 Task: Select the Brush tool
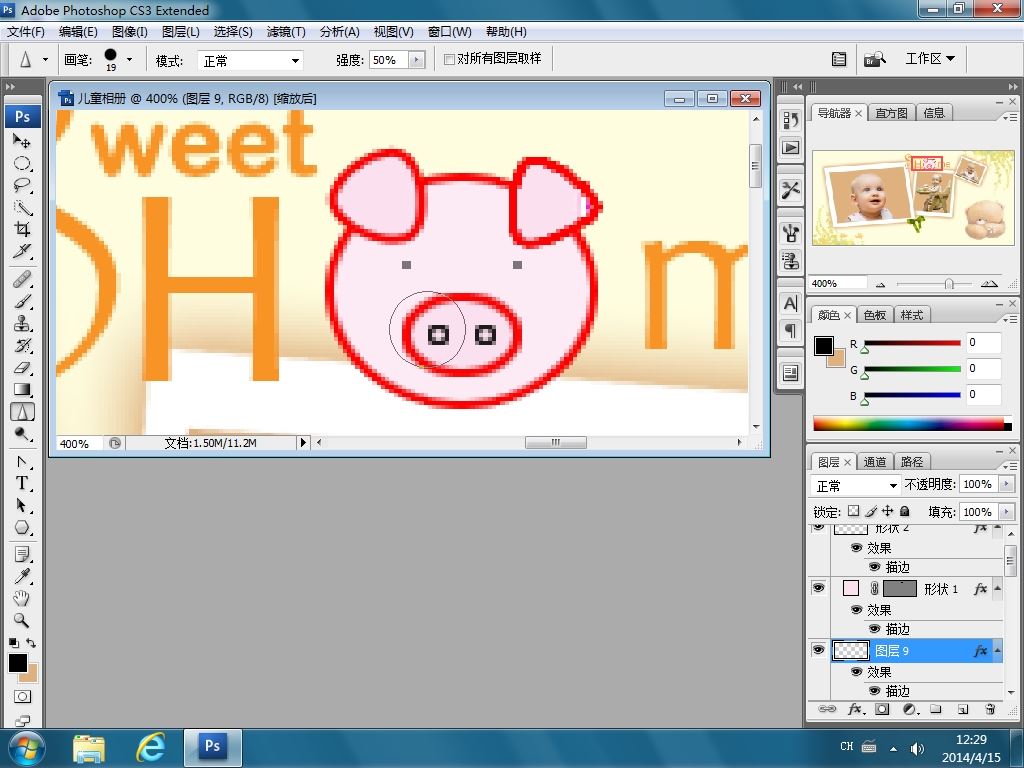pos(22,302)
